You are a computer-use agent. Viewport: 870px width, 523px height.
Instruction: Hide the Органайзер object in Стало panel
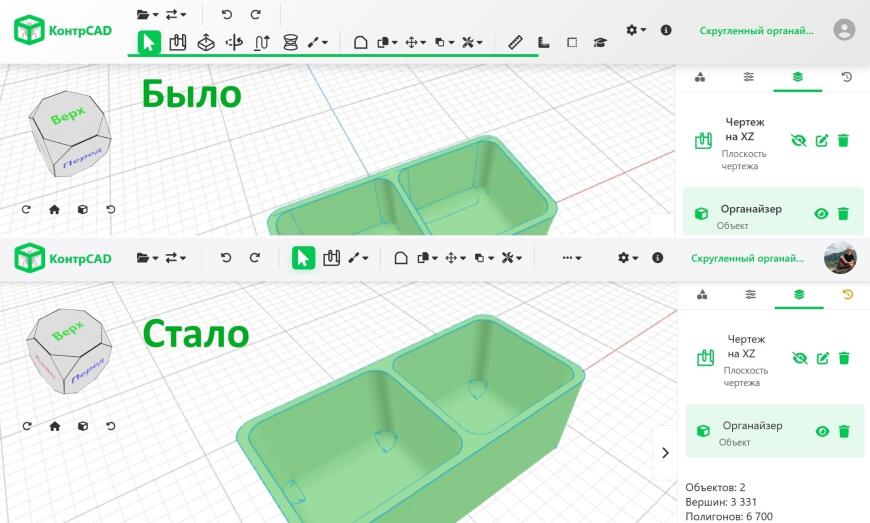[822, 431]
